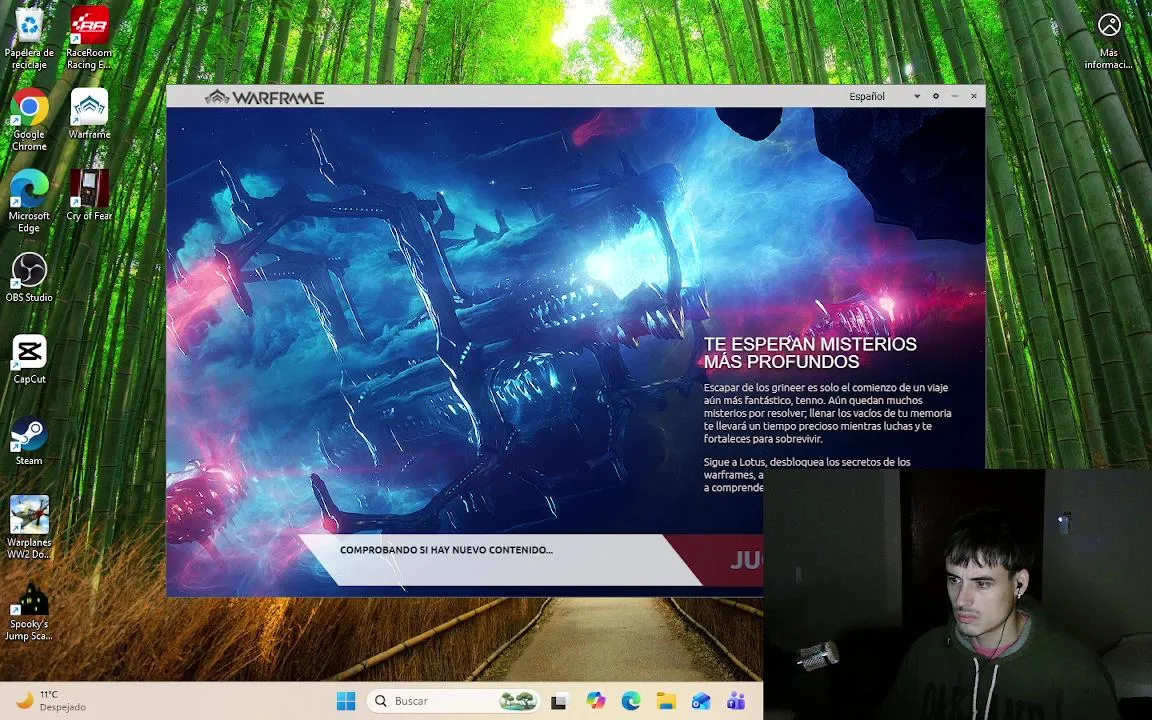Open the Steam desktop shortcut
The width and height of the screenshot is (1152, 720).
coord(29,440)
